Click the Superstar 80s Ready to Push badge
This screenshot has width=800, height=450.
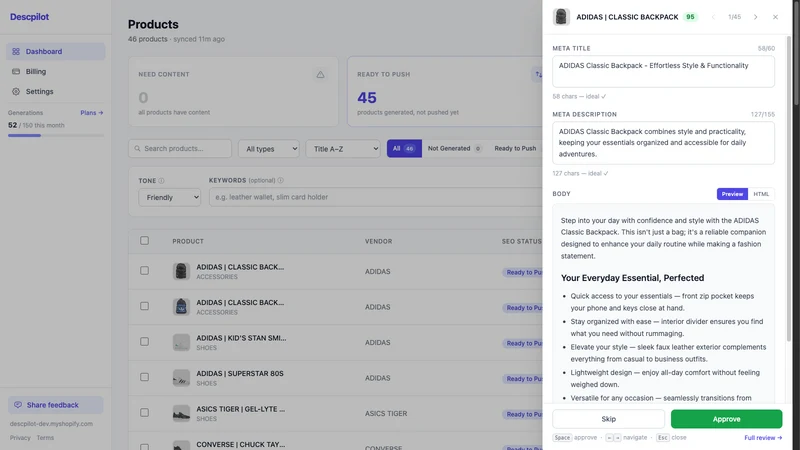click(x=523, y=379)
